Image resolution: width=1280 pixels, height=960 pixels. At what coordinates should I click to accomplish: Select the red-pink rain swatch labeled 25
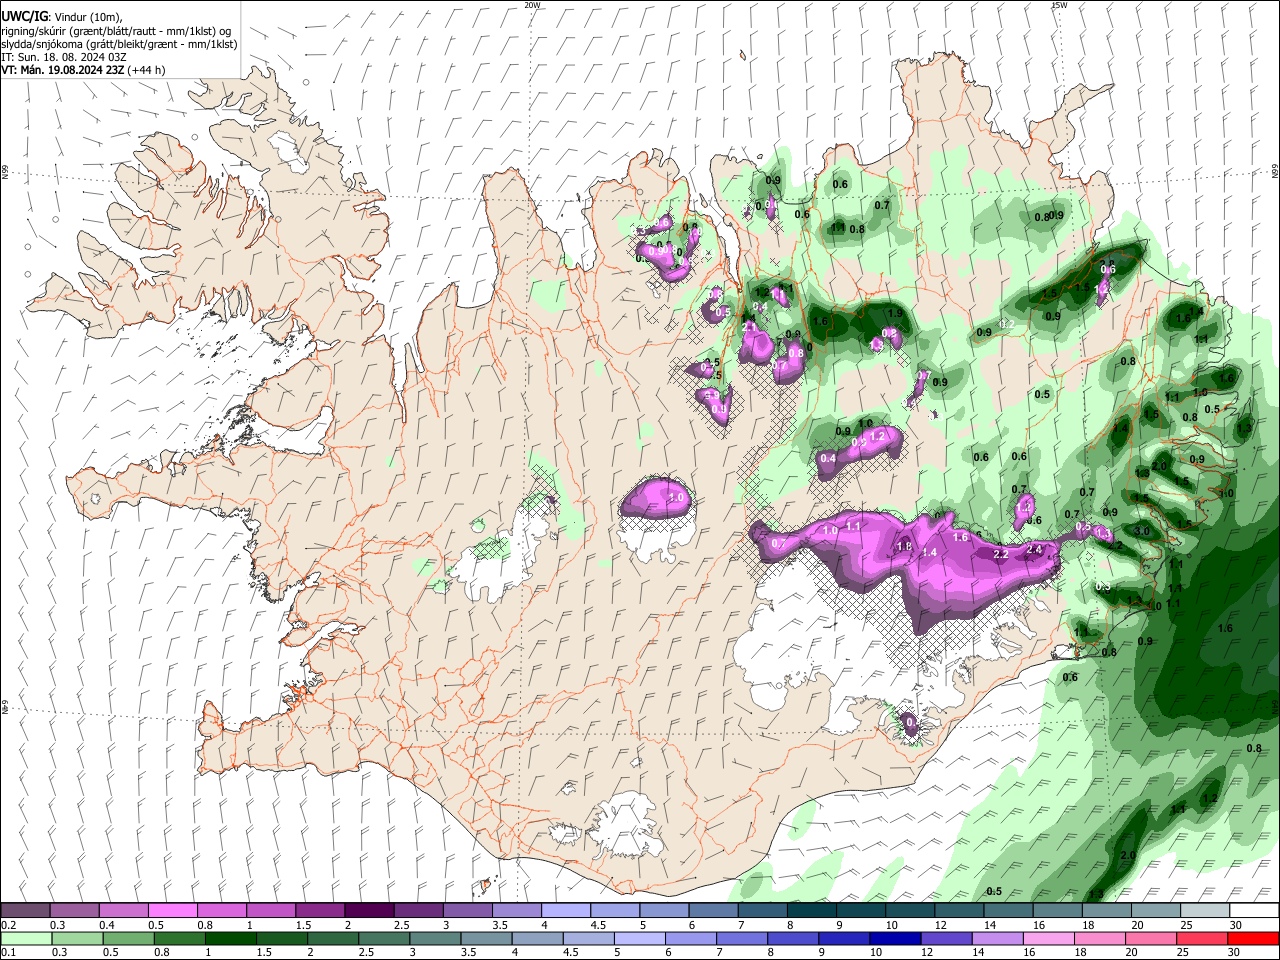pyautogui.click(x=1202, y=938)
